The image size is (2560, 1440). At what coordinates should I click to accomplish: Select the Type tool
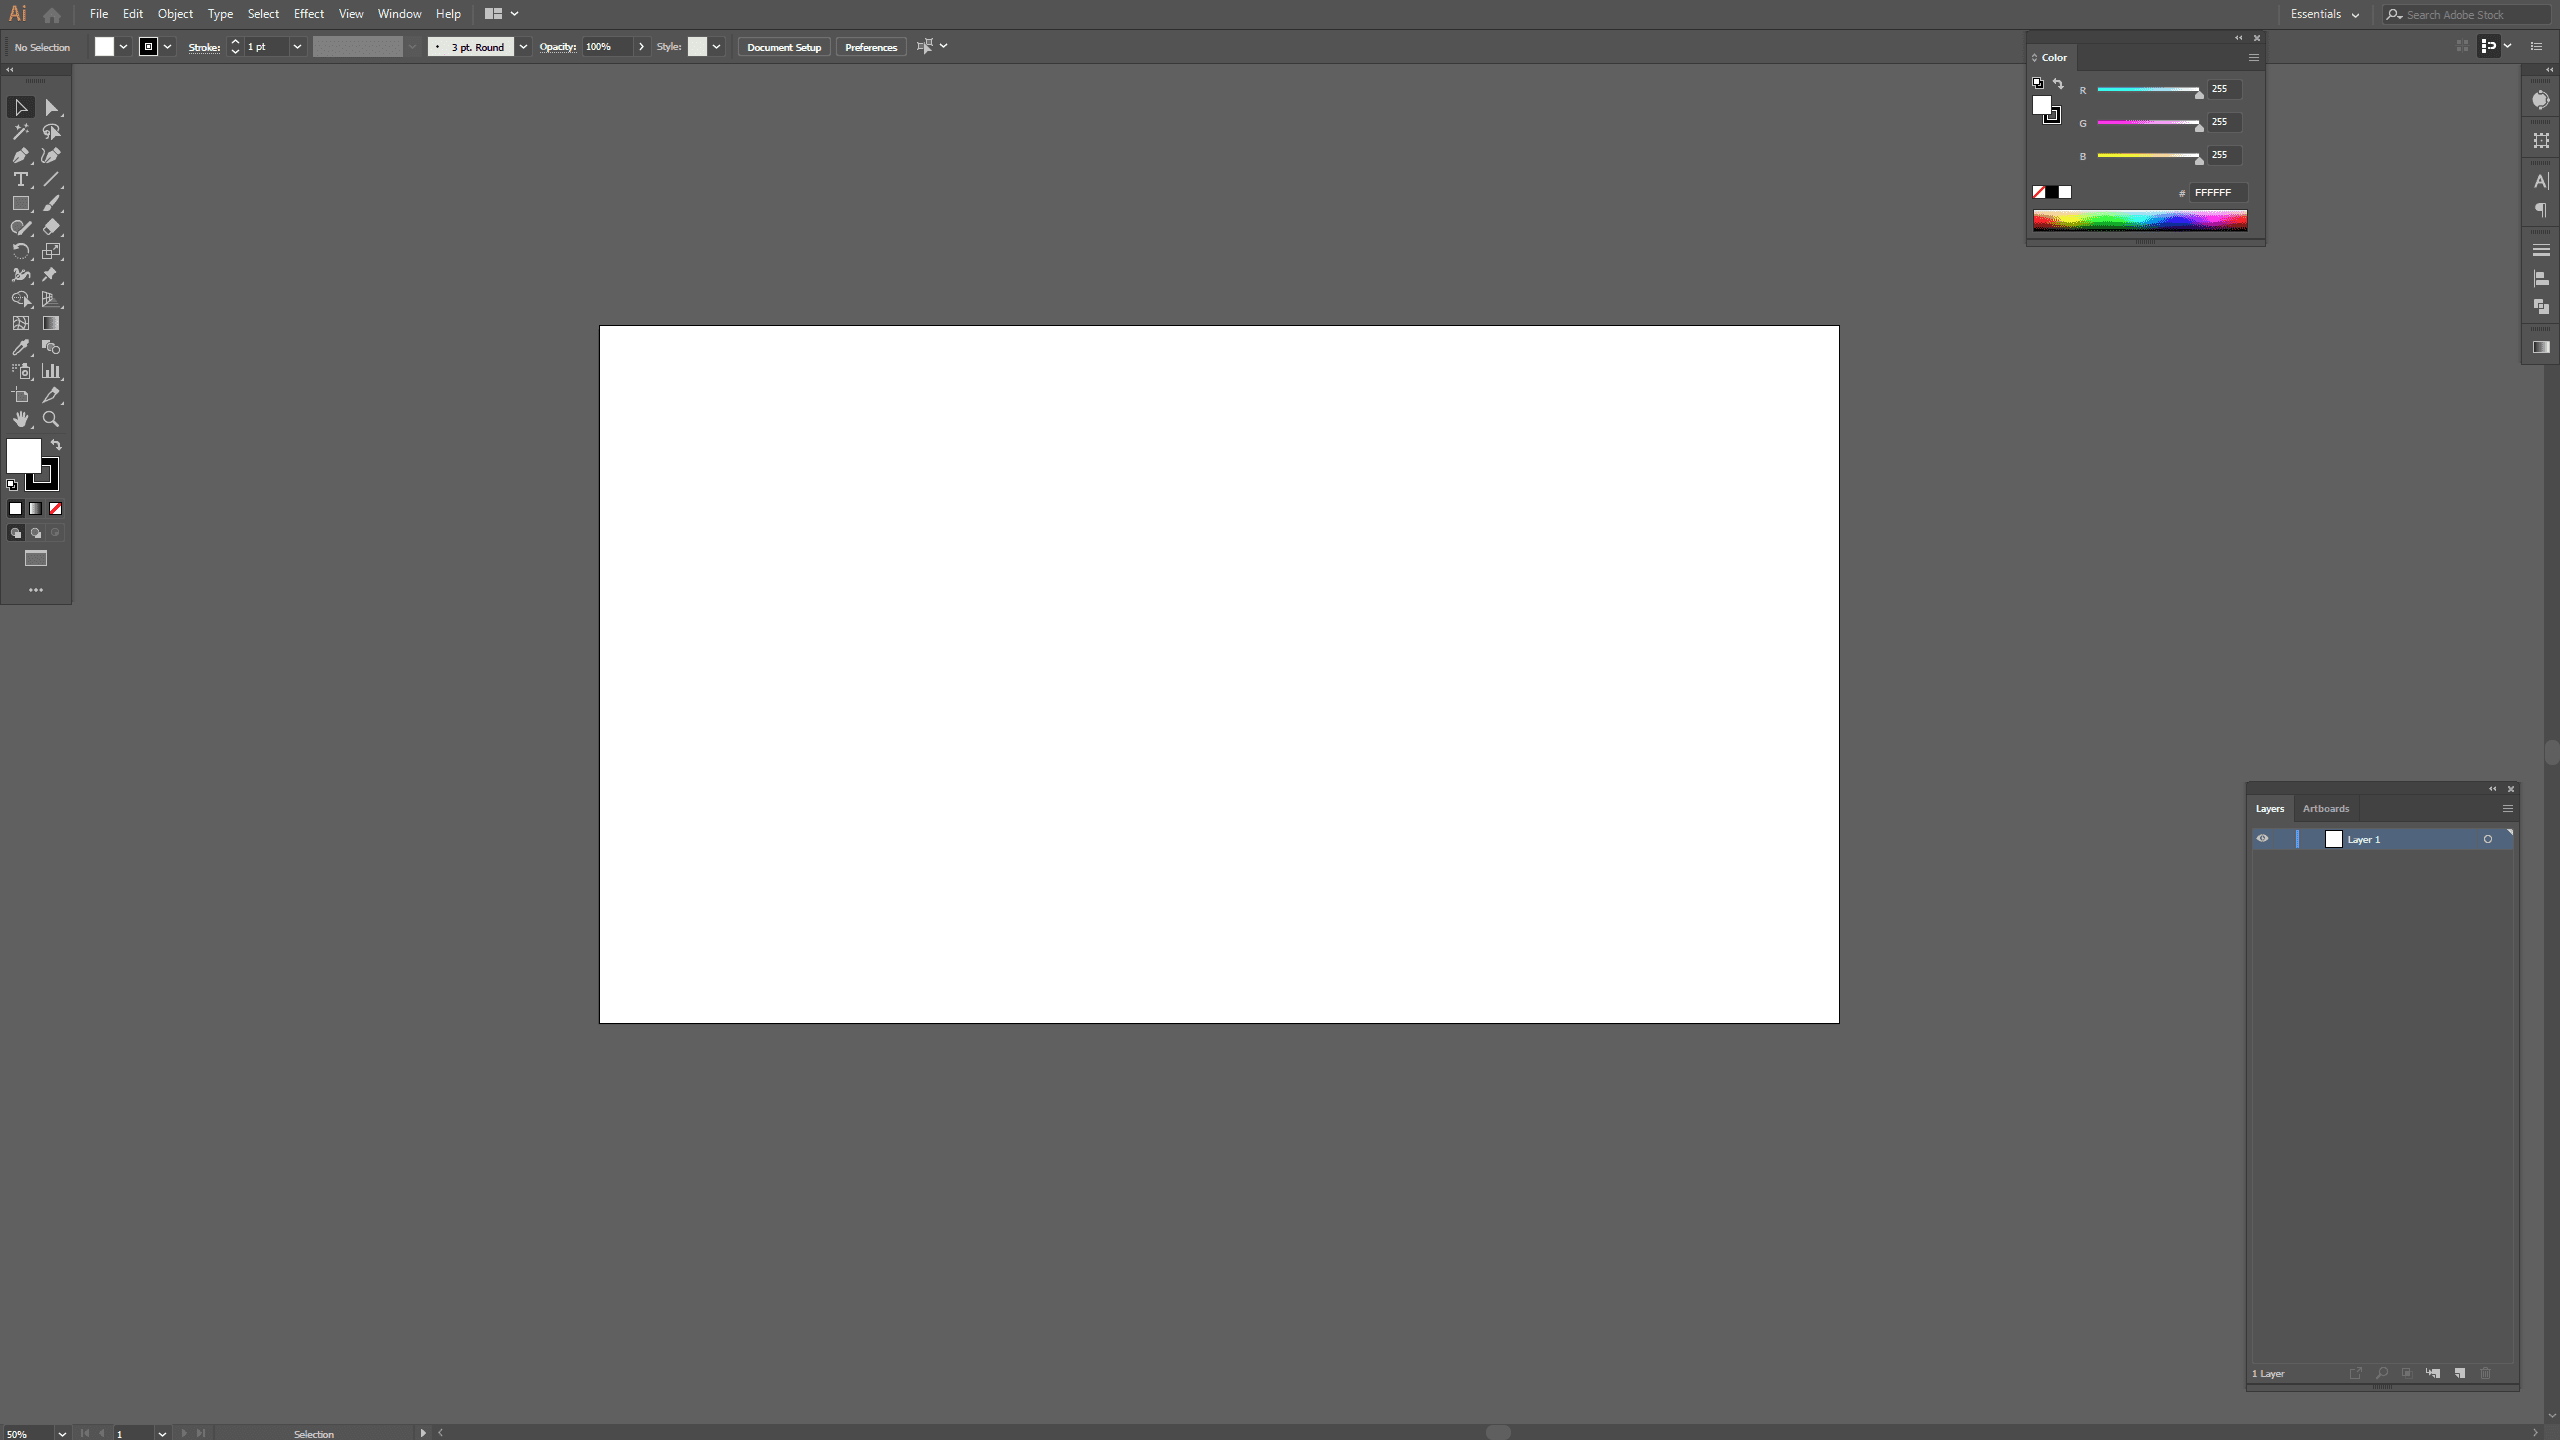coord(21,179)
